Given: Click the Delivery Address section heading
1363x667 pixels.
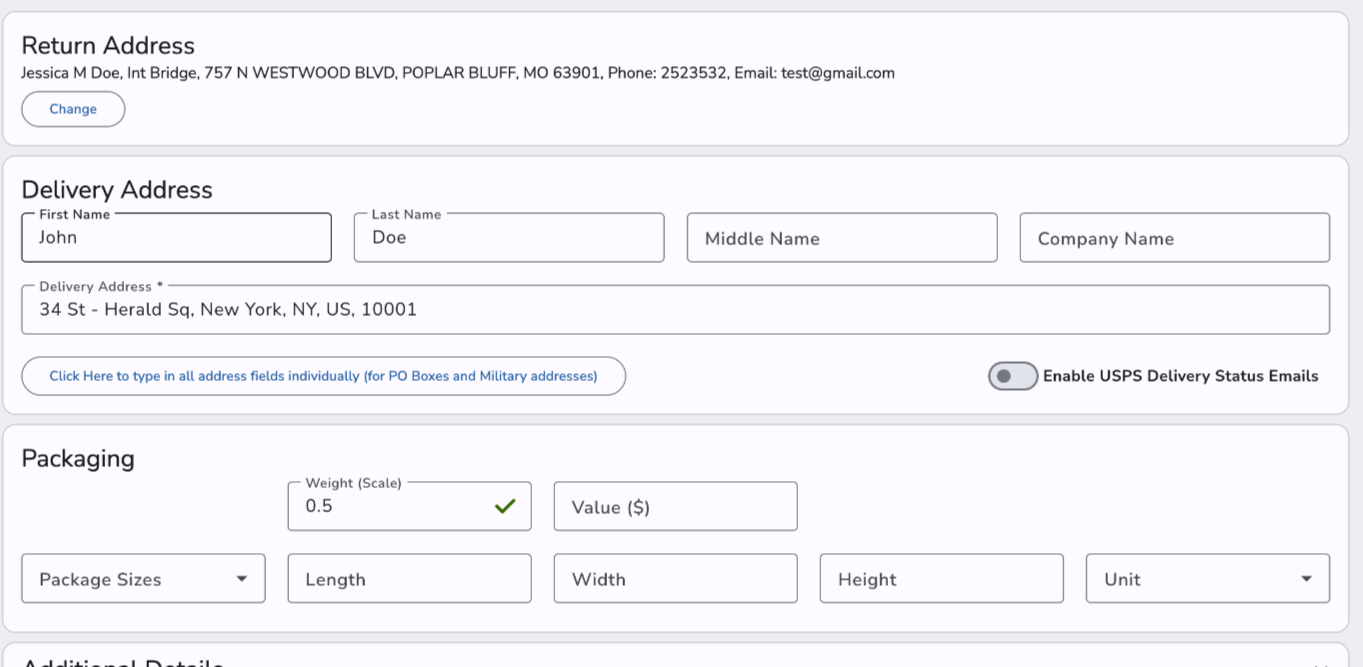Looking at the screenshot, I should pyautogui.click(x=117, y=190).
